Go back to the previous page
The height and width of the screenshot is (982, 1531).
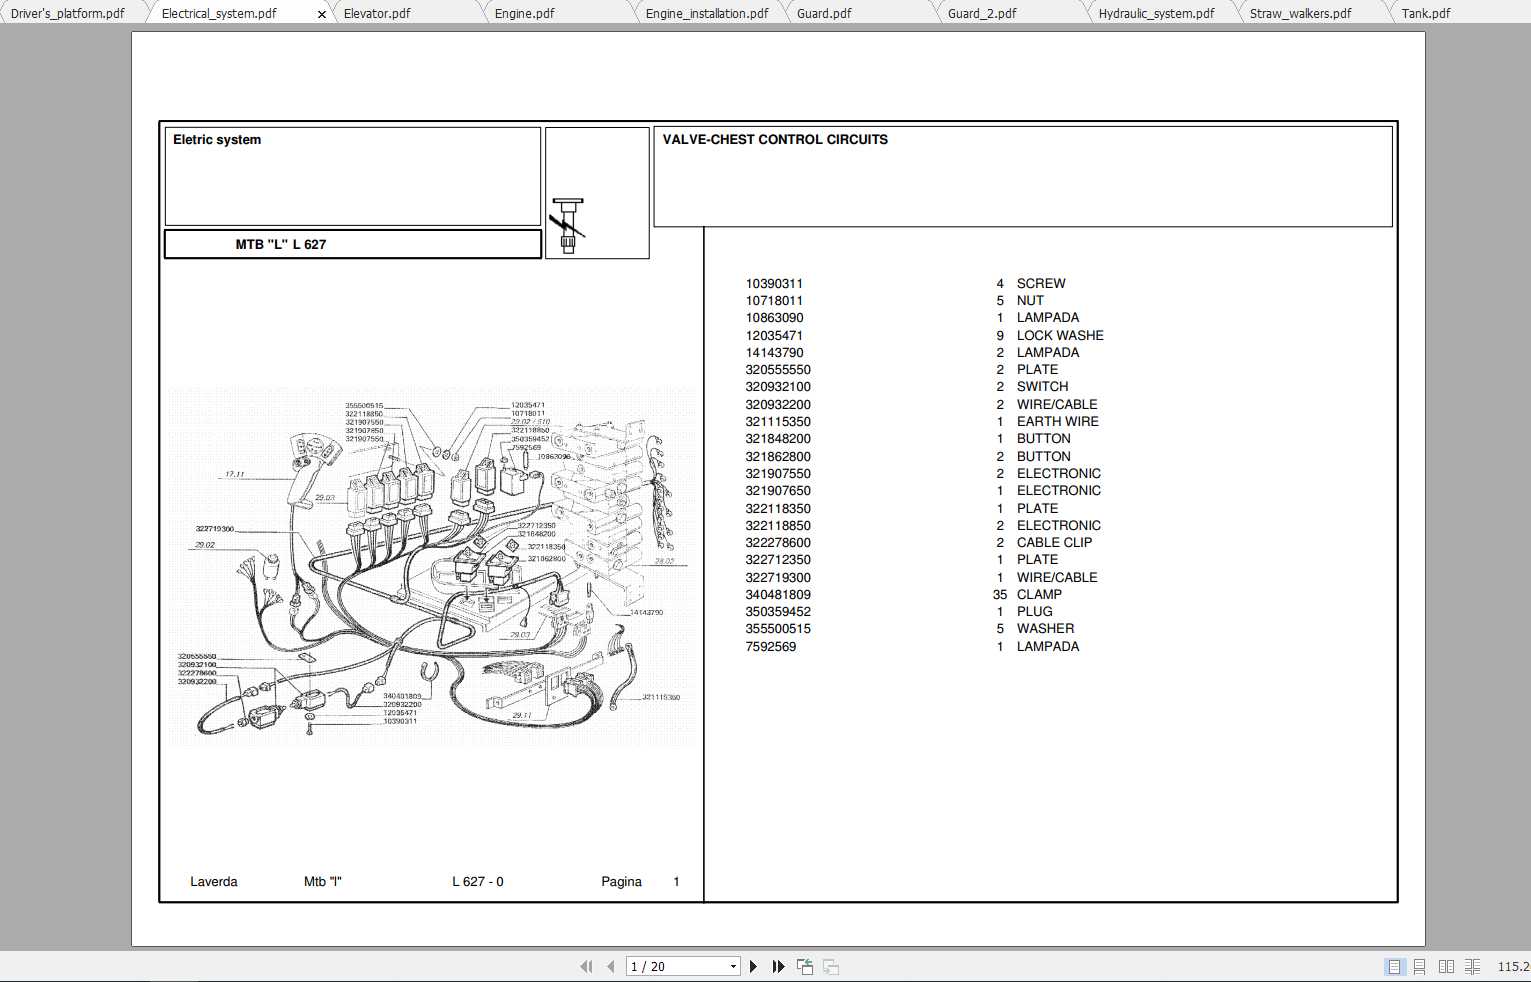tap(612, 966)
